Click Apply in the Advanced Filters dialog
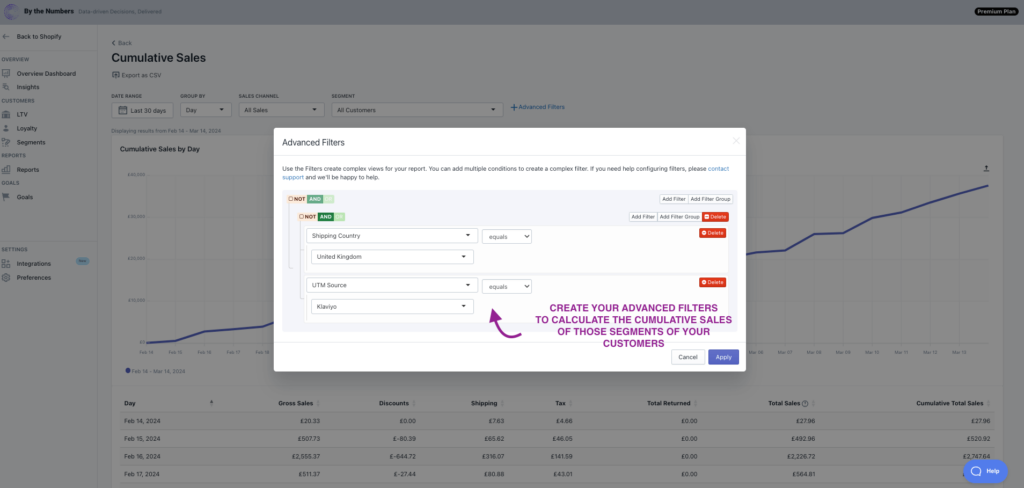 [724, 357]
